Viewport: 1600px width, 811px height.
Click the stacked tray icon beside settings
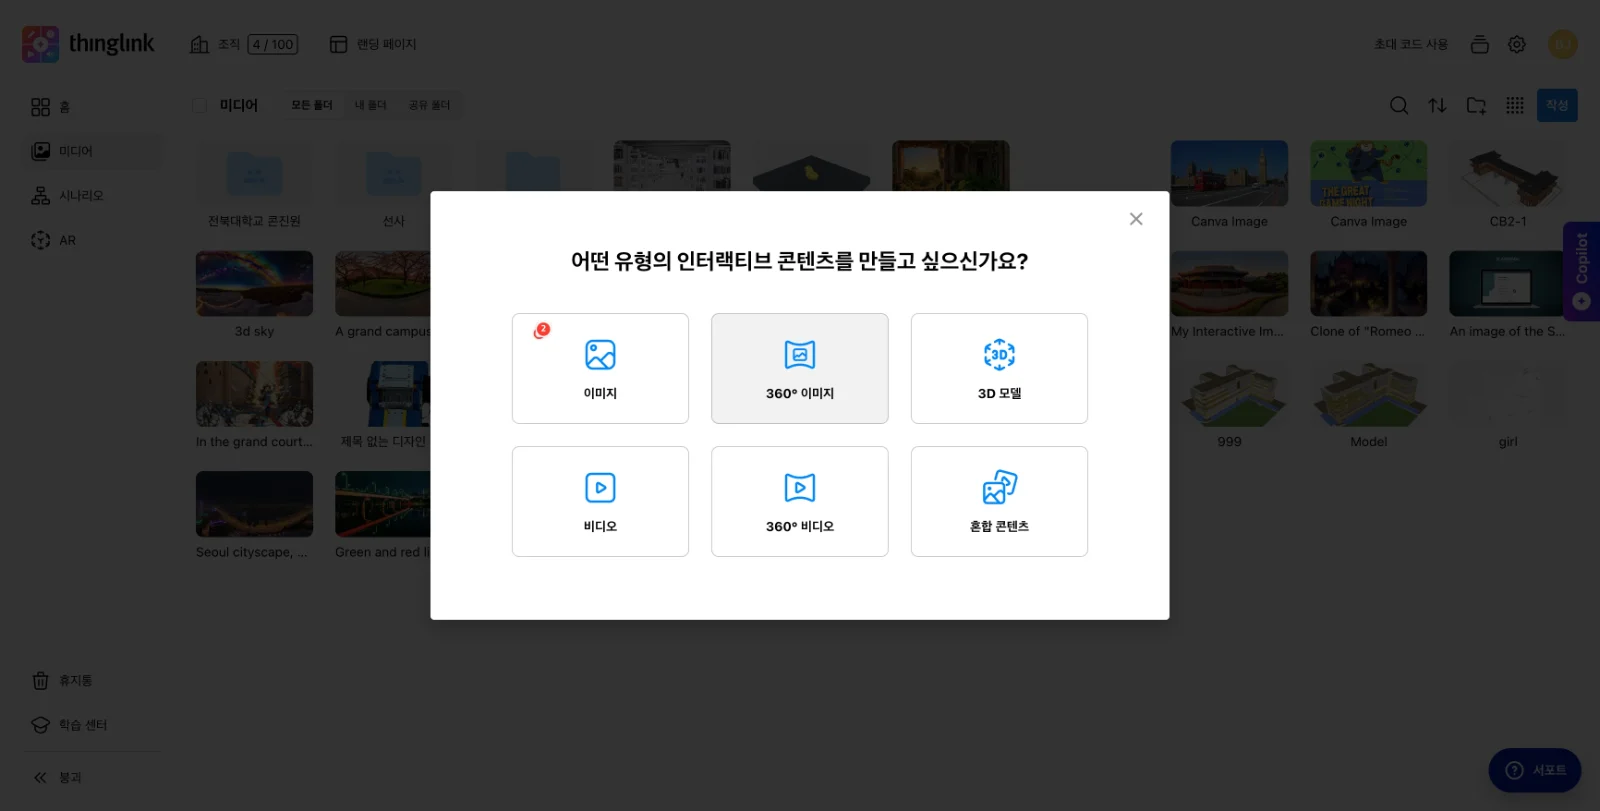click(1480, 44)
